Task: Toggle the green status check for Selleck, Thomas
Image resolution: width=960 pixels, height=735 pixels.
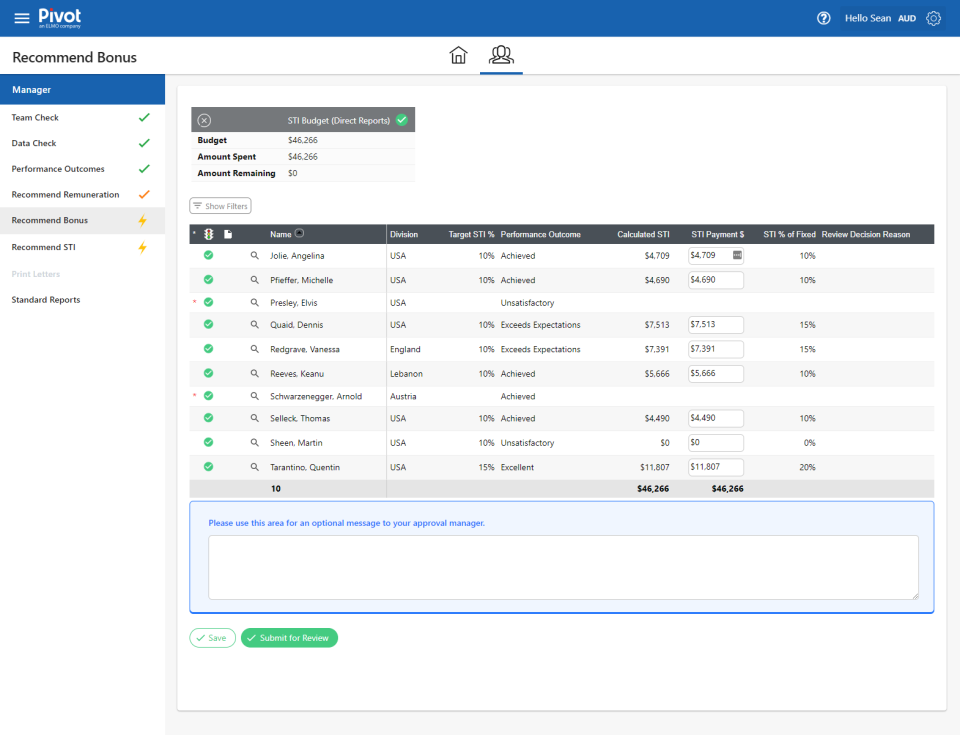Action: [x=208, y=418]
